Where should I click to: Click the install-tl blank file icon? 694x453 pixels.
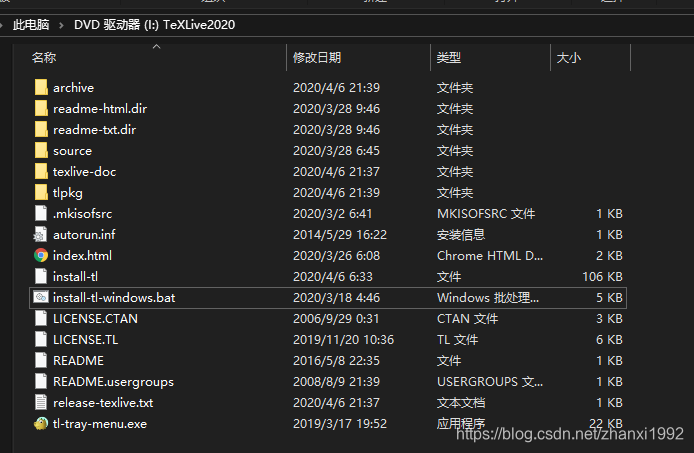[x=41, y=276]
